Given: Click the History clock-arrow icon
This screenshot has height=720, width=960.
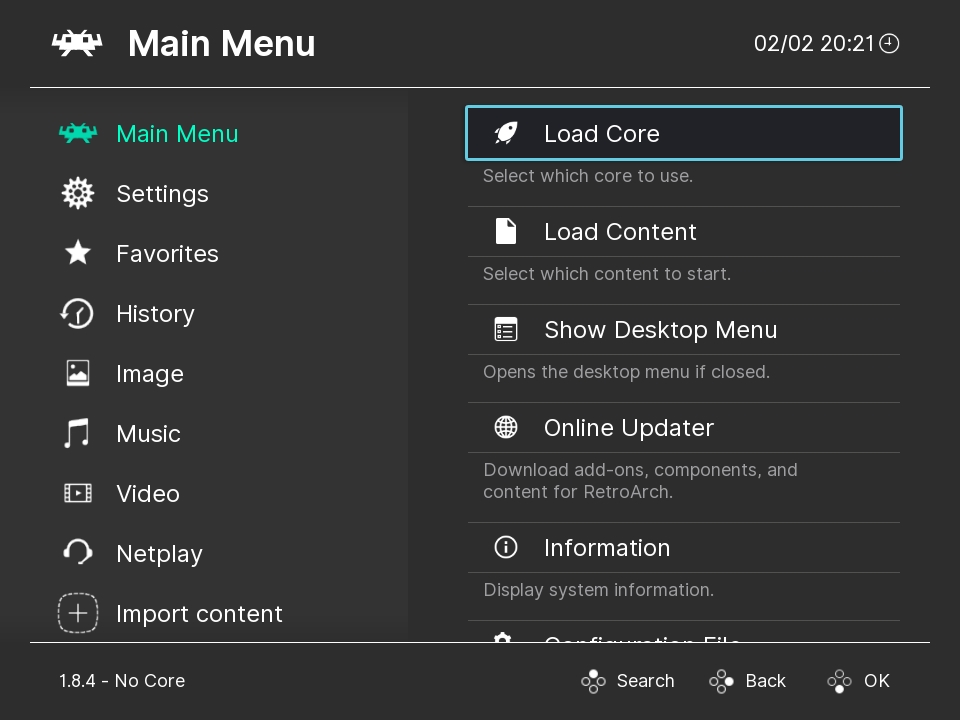Looking at the screenshot, I should (x=78, y=314).
